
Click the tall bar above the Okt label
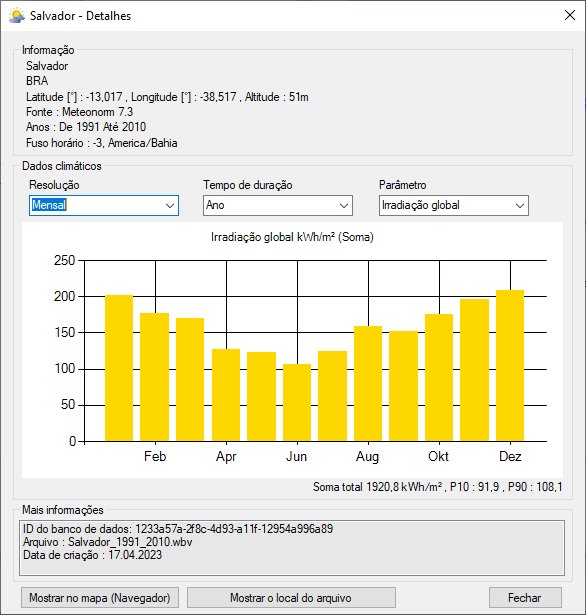point(439,377)
